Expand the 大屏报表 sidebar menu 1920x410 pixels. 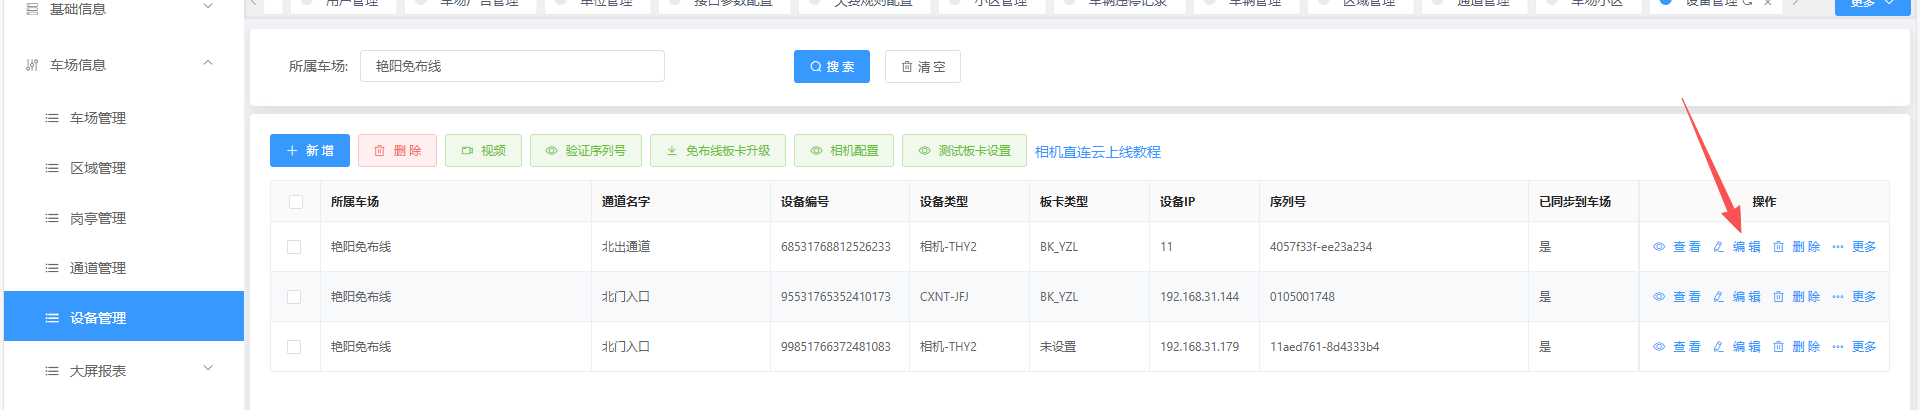pyautogui.click(x=123, y=371)
